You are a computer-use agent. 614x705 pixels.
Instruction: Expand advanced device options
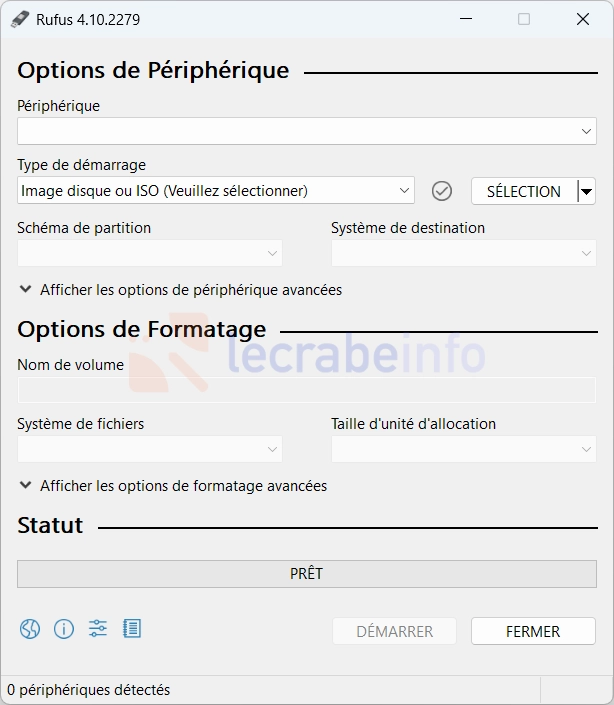[180, 290]
